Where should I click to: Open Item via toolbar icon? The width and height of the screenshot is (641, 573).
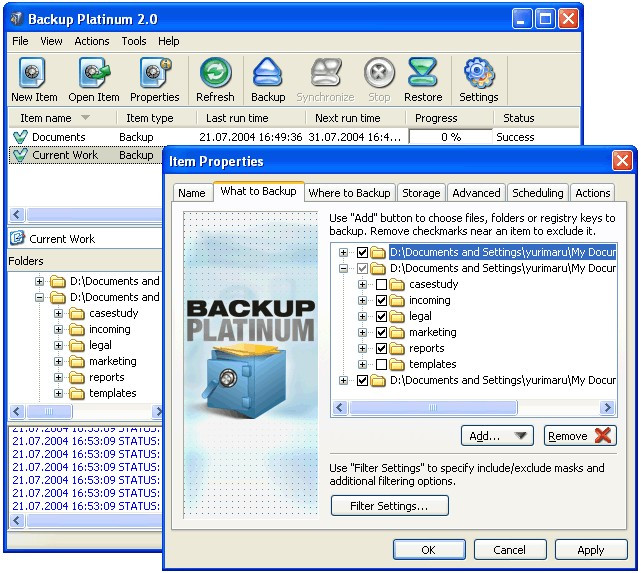(x=94, y=73)
